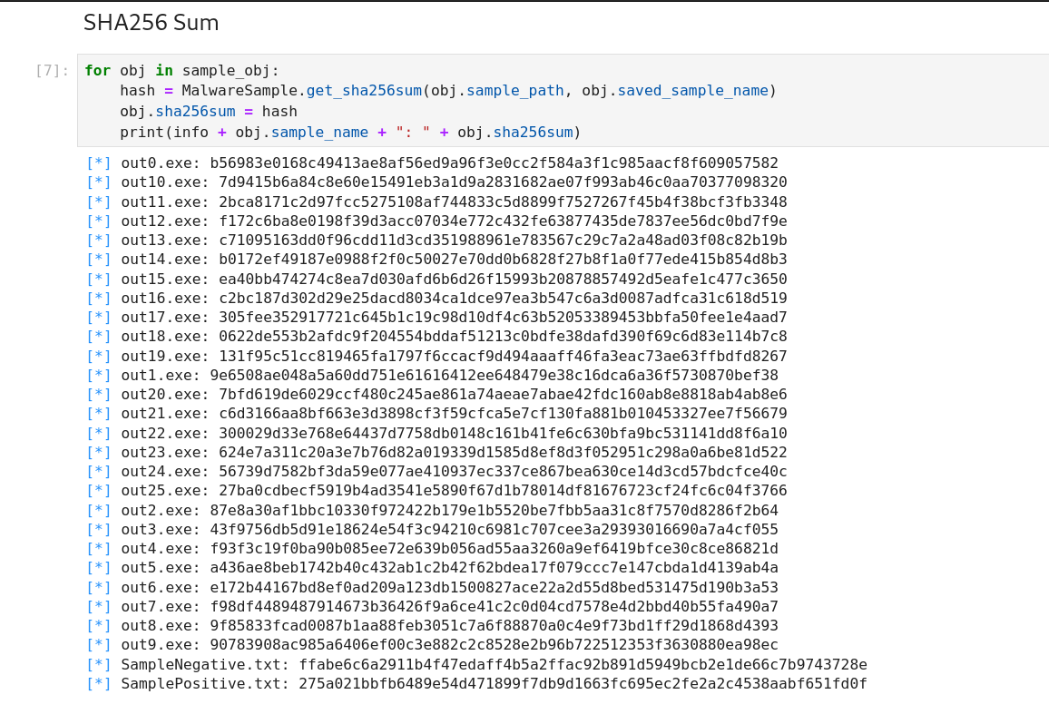Click the get_sha256sum method call in code
This screenshot has width=1049, height=703.
tap(364, 90)
